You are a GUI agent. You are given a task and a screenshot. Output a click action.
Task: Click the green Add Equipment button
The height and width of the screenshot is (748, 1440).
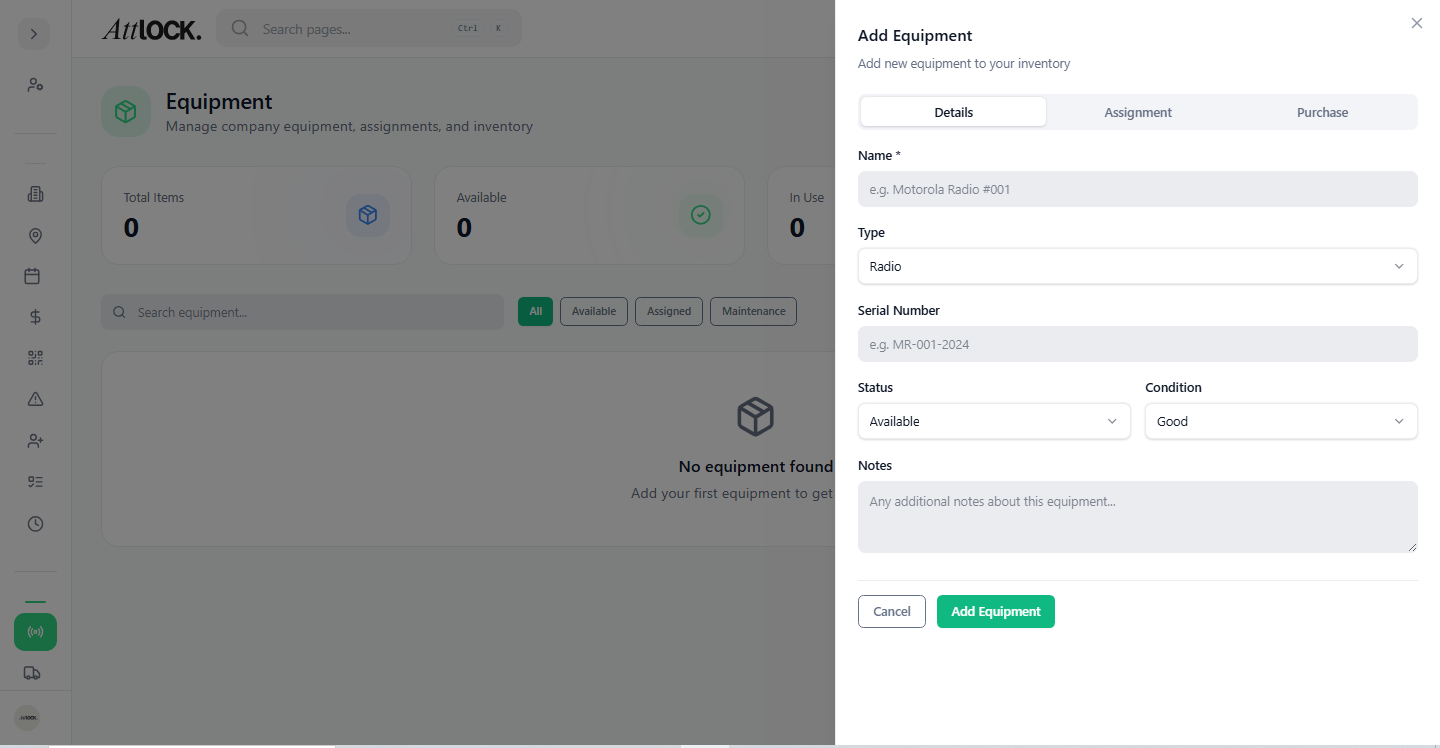(x=995, y=611)
